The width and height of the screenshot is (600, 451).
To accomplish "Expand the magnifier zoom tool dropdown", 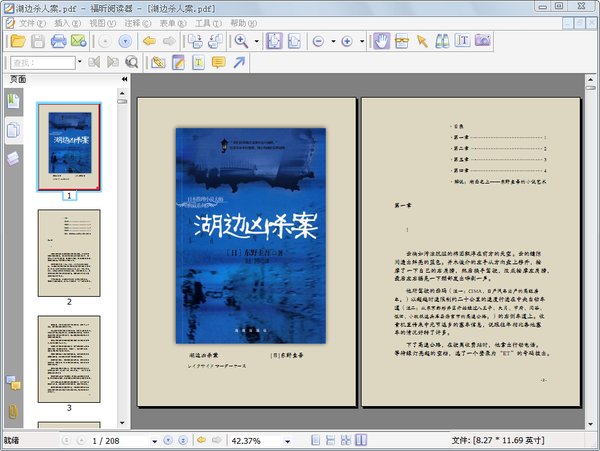I will pos(256,41).
